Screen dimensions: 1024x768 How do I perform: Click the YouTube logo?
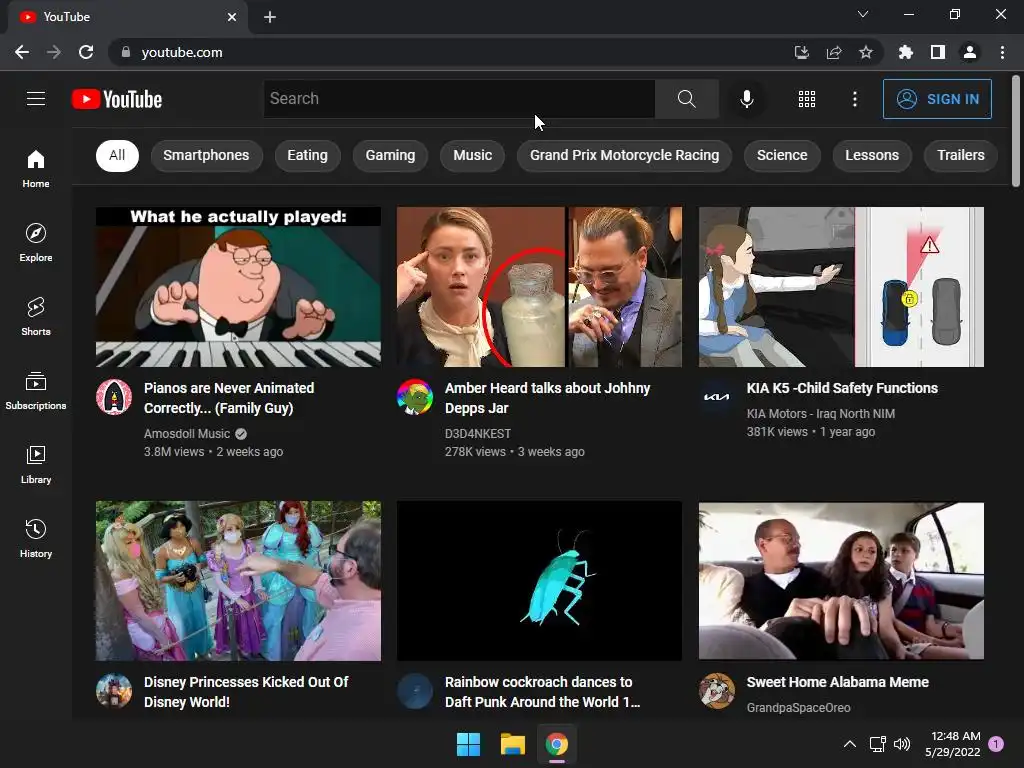[117, 99]
